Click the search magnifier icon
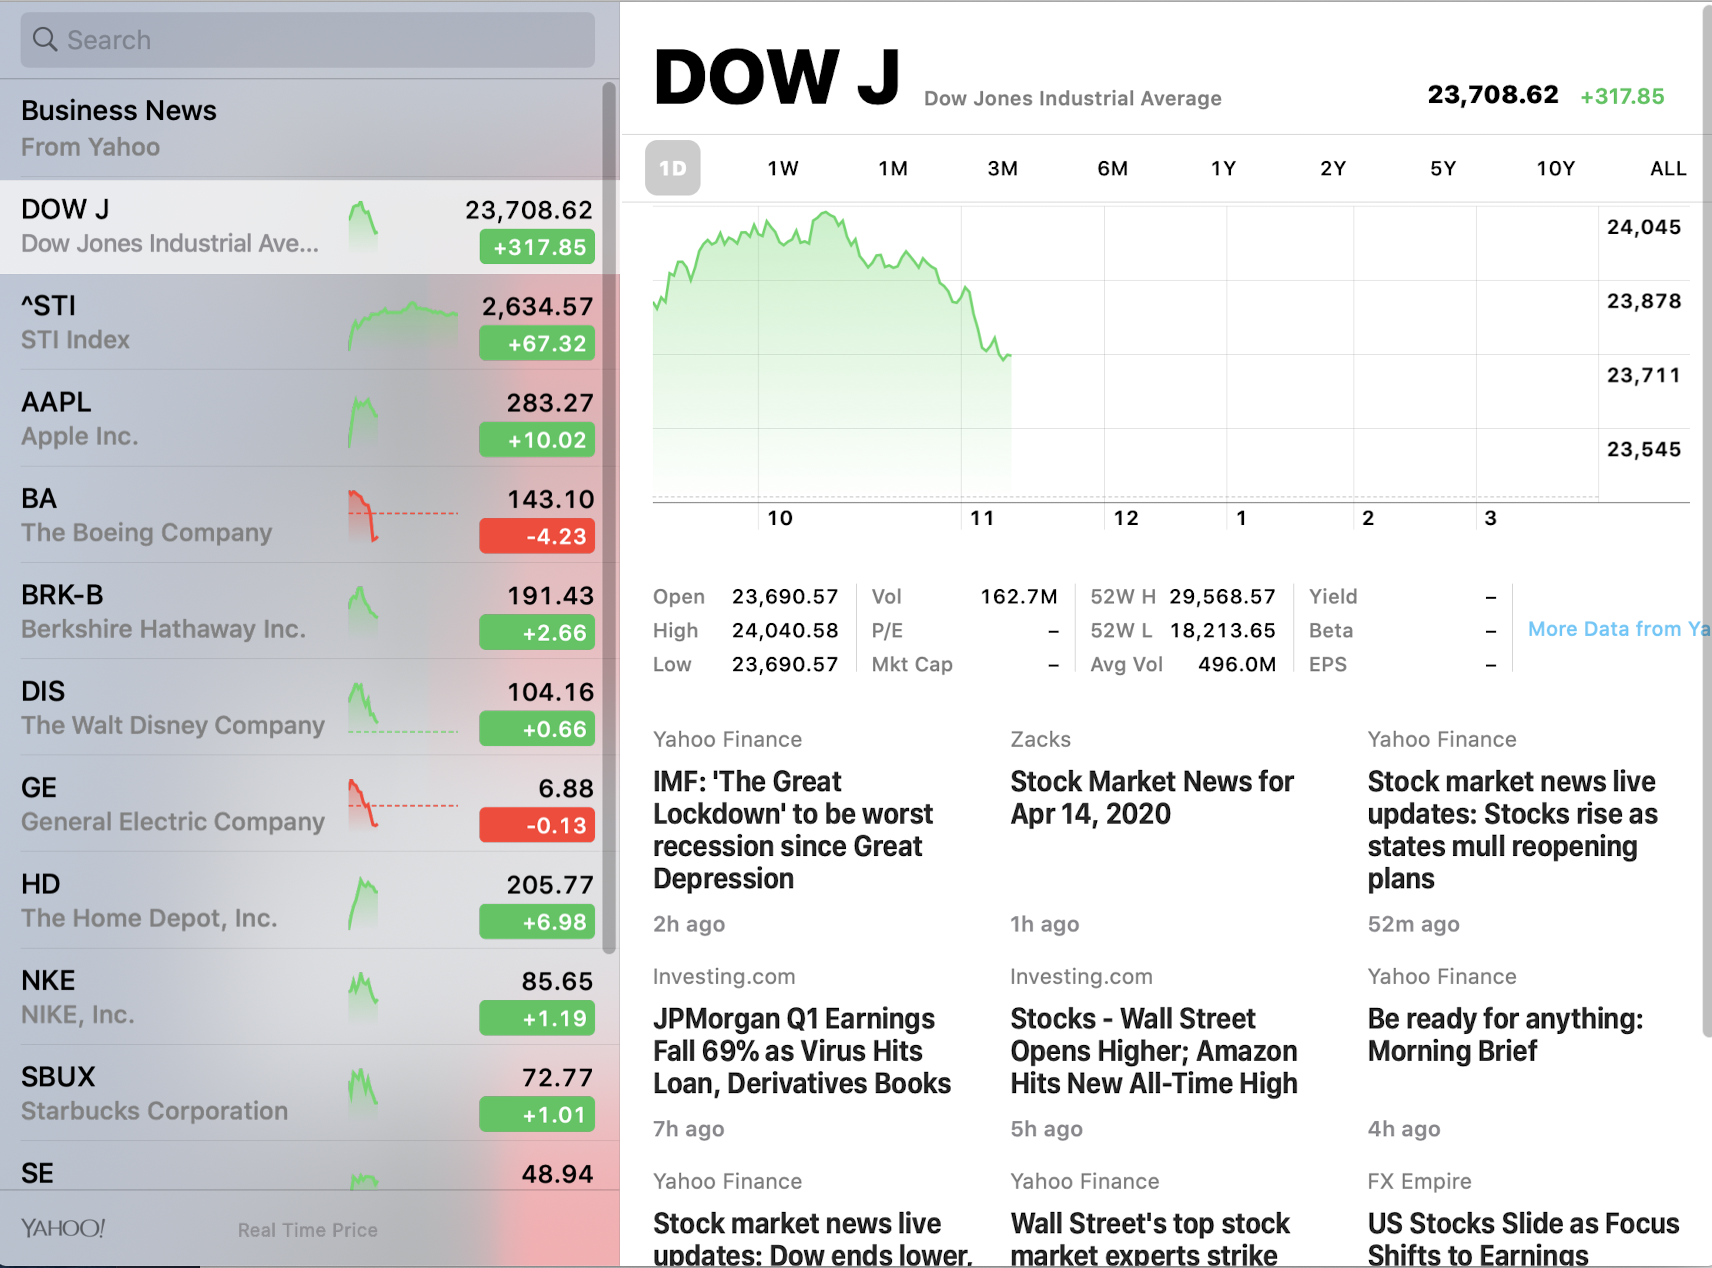Viewport: 1712px width, 1268px height. click(x=44, y=39)
